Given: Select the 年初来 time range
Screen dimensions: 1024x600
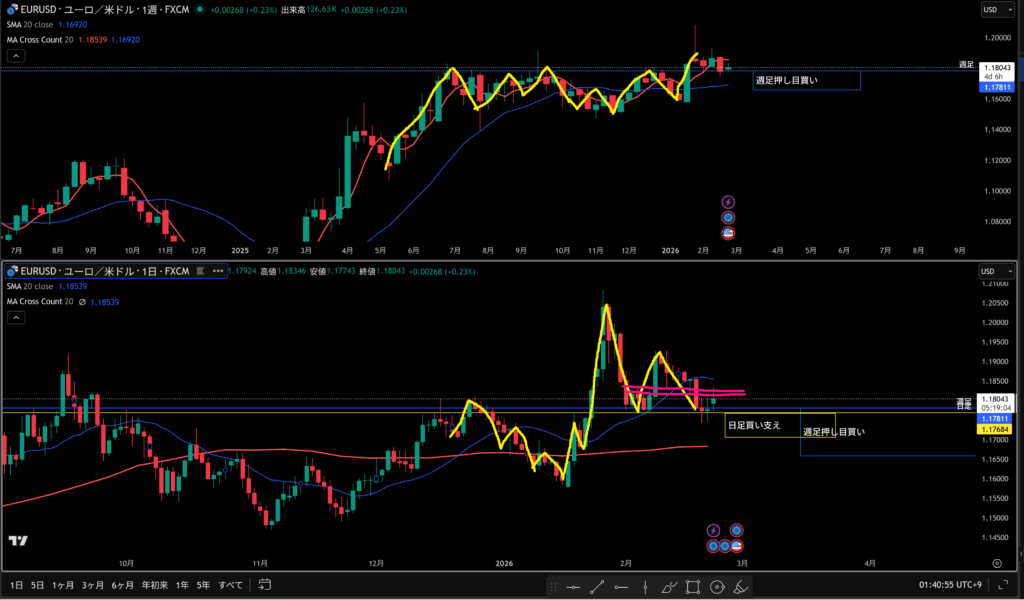Looking at the screenshot, I should pyautogui.click(x=154, y=584).
